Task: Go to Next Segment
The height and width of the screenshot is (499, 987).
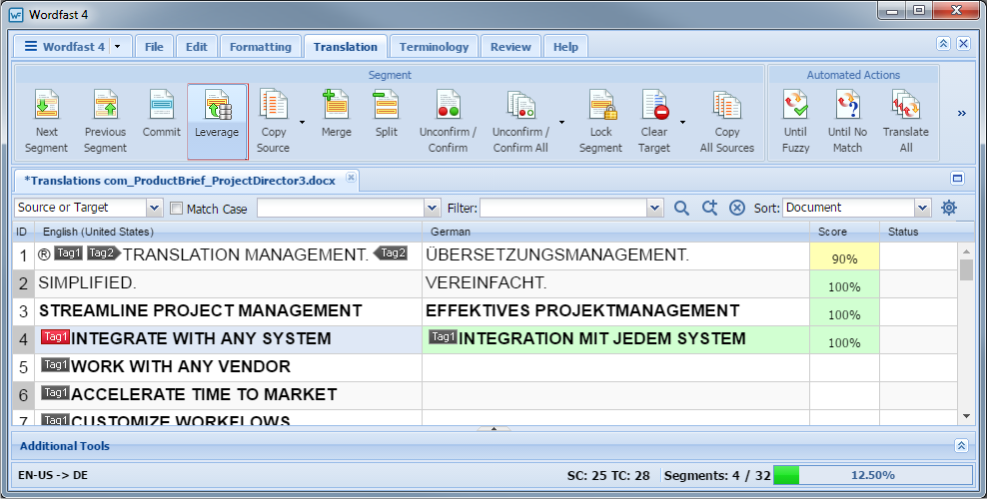Action: point(47,121)
